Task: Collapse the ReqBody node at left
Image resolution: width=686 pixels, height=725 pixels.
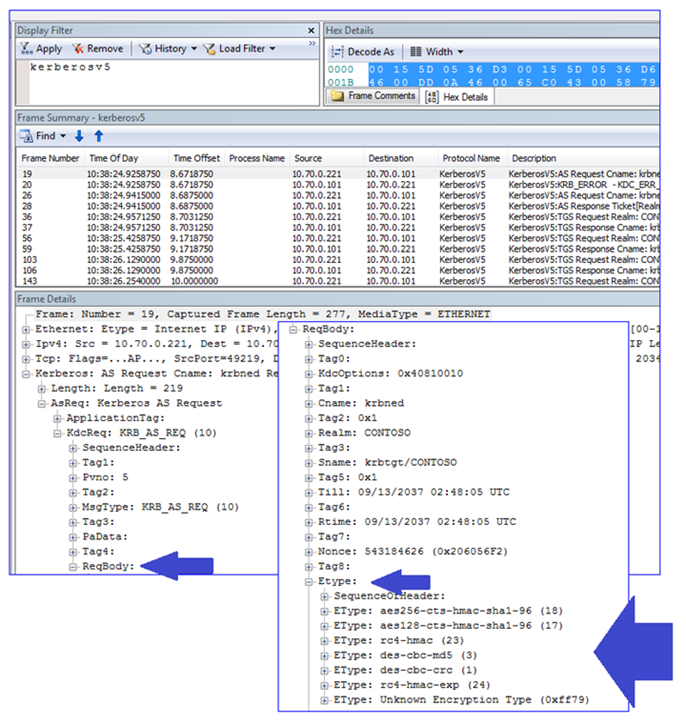Action: (73, 566)
